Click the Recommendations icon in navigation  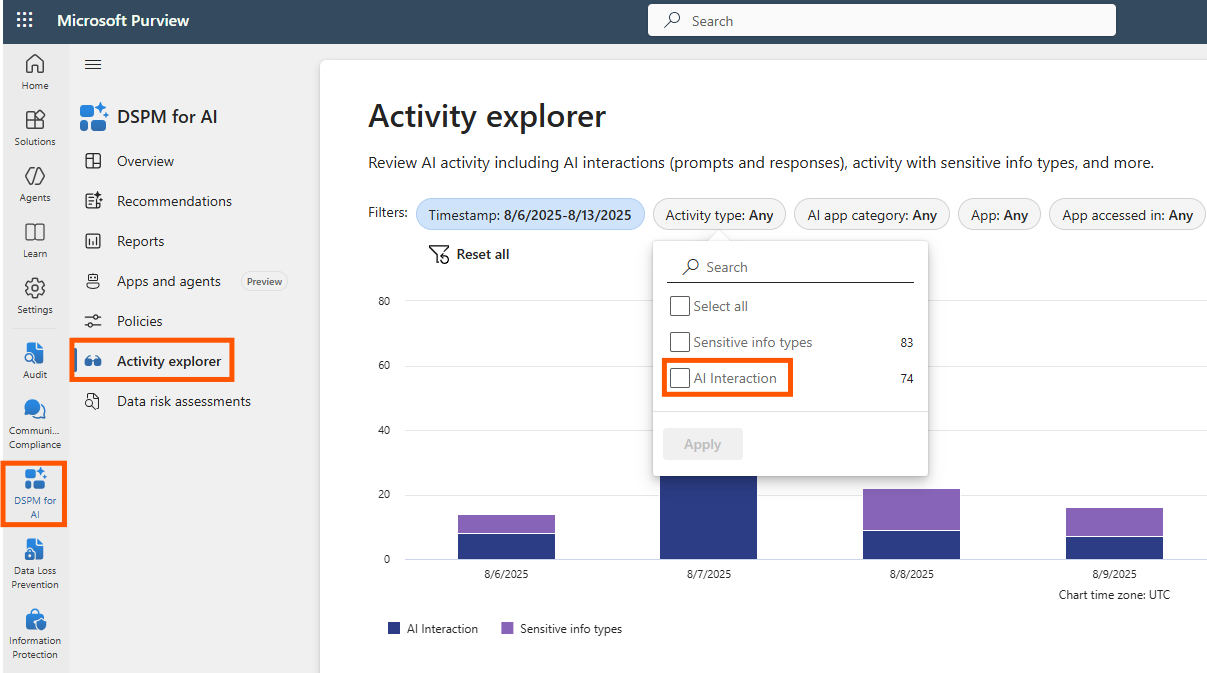click(x=93, y=201)
